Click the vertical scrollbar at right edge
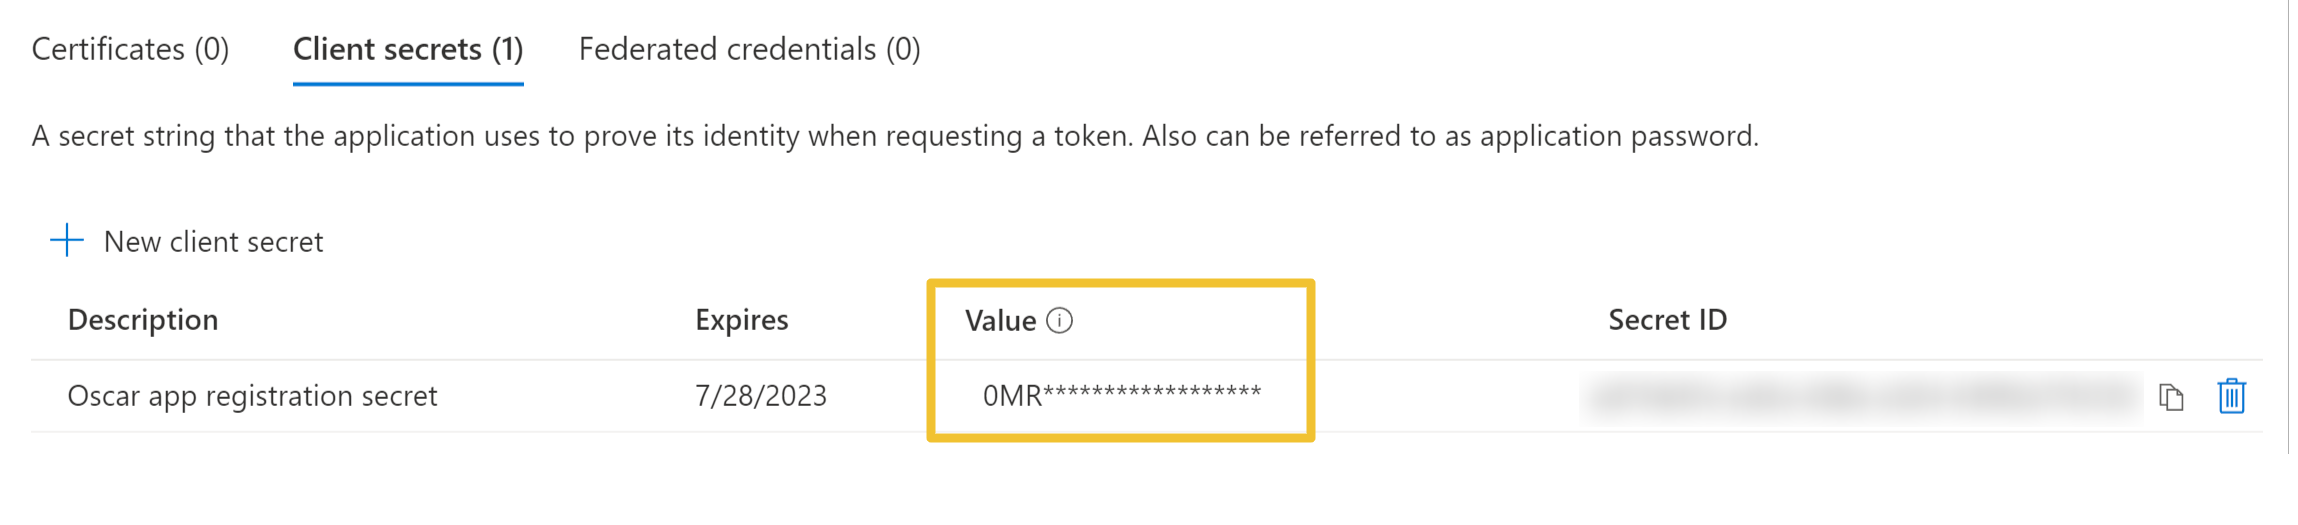2298x525 pixels. pos(2288,227)
